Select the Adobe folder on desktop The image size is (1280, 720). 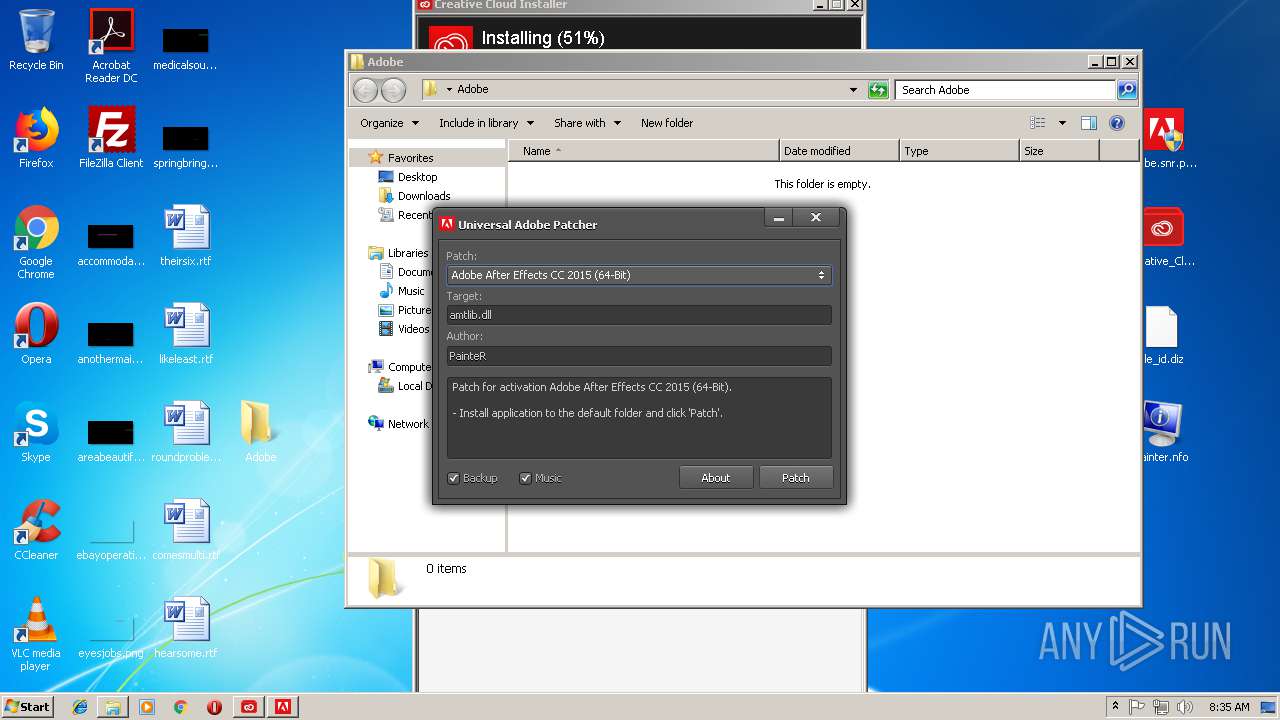260,432
